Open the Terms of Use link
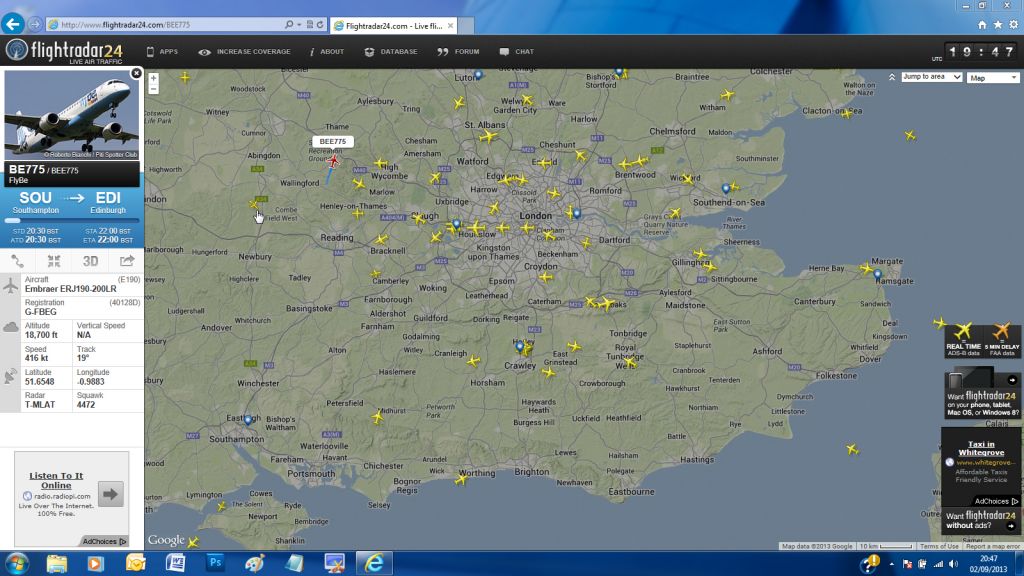The height and width of the screenshot is (576, 1024). [x=939, y=546]
